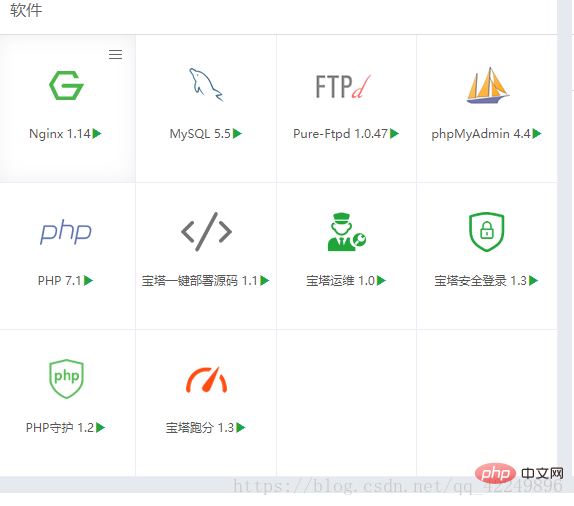The width and height of the screenshot is (574, 506).
Task: Click the 宝塔跑分 orange speedometer icon
Action: 206,380
